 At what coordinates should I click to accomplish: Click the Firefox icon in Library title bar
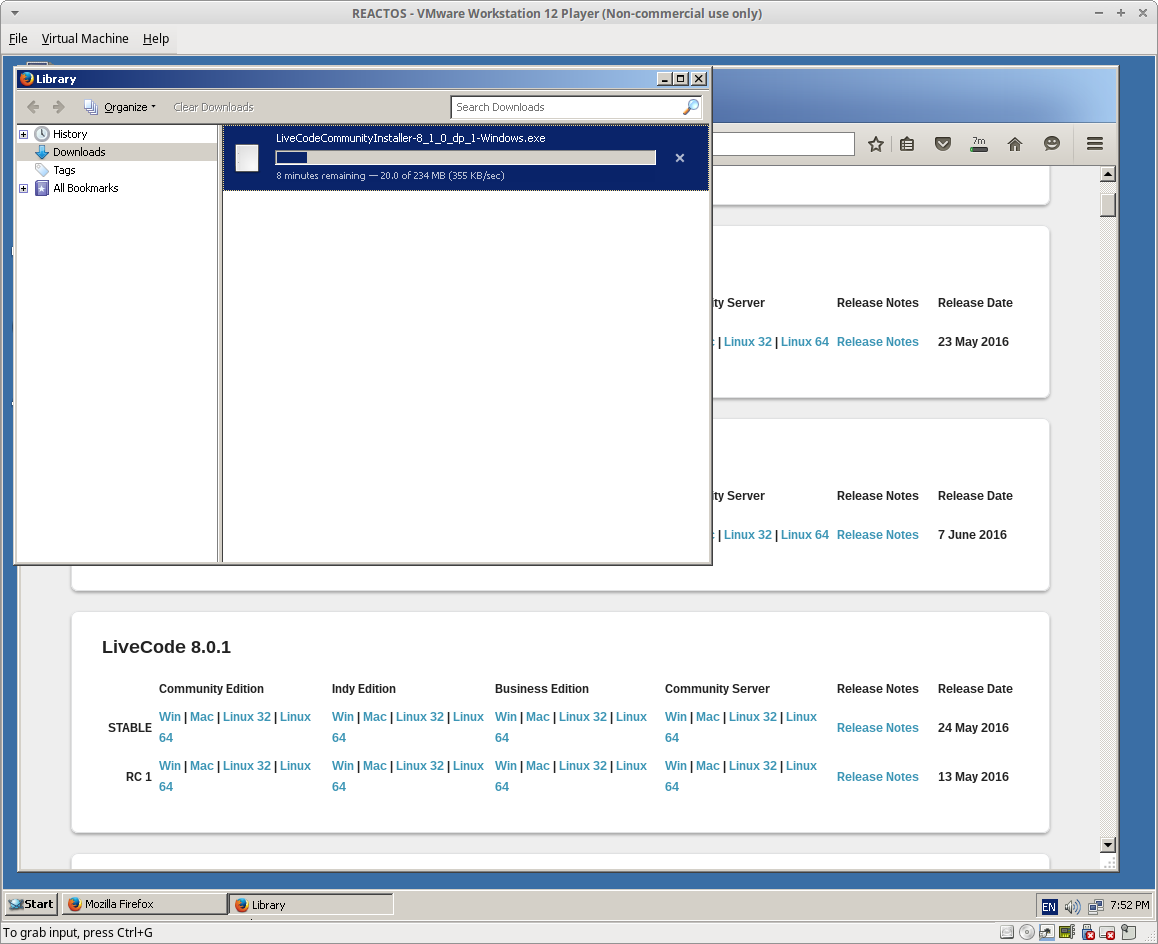click(x=27, y=78)
